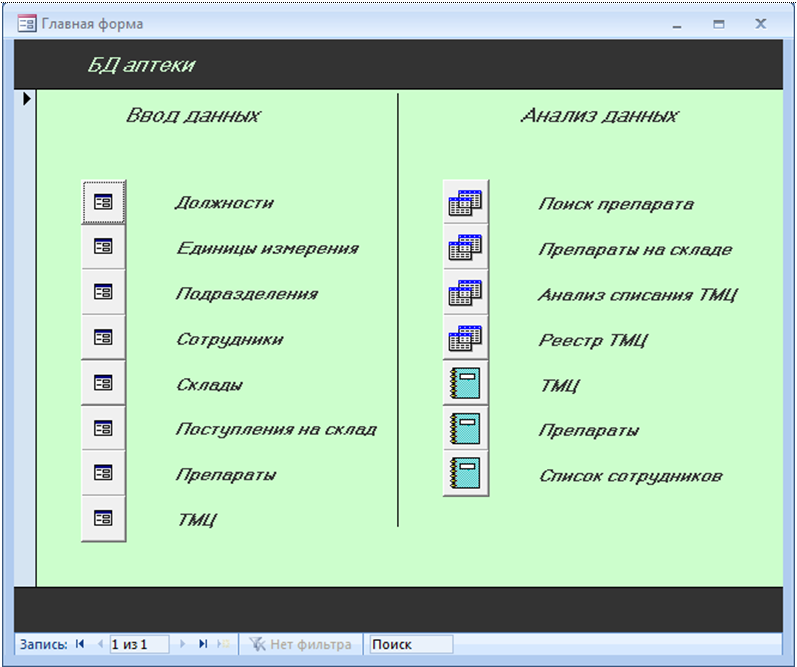Click the record number field
The width and height of the screenshot is (797, 667).
click(x=139, y=645)
